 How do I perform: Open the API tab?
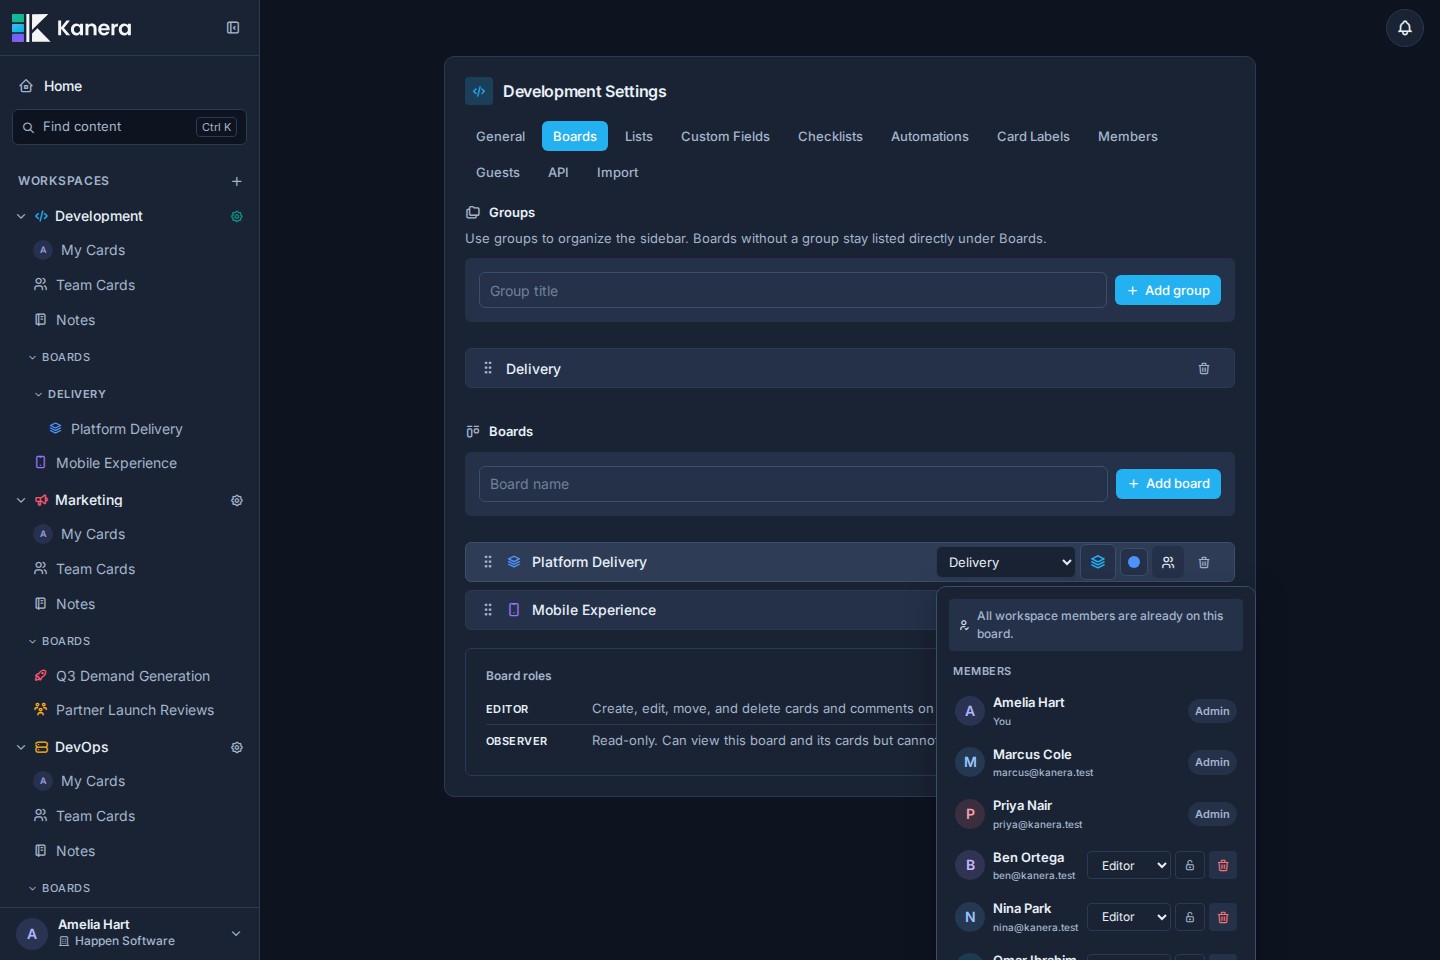point(558,172)
